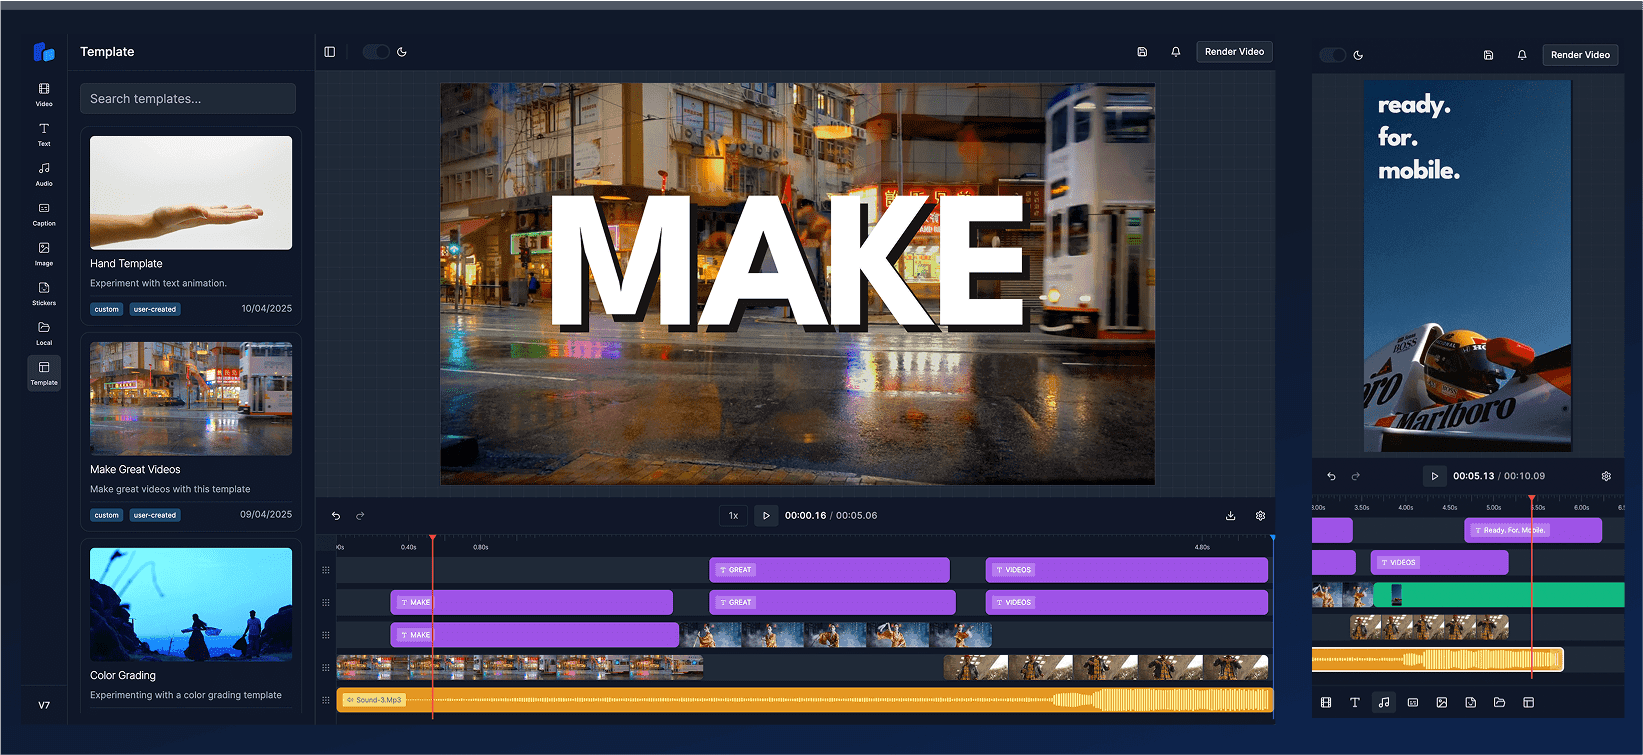Click the date 10/04/2025
Image resolution: width=1643 pixels, height=755 pixels.
pyautogui.click(x=267, y=308)
